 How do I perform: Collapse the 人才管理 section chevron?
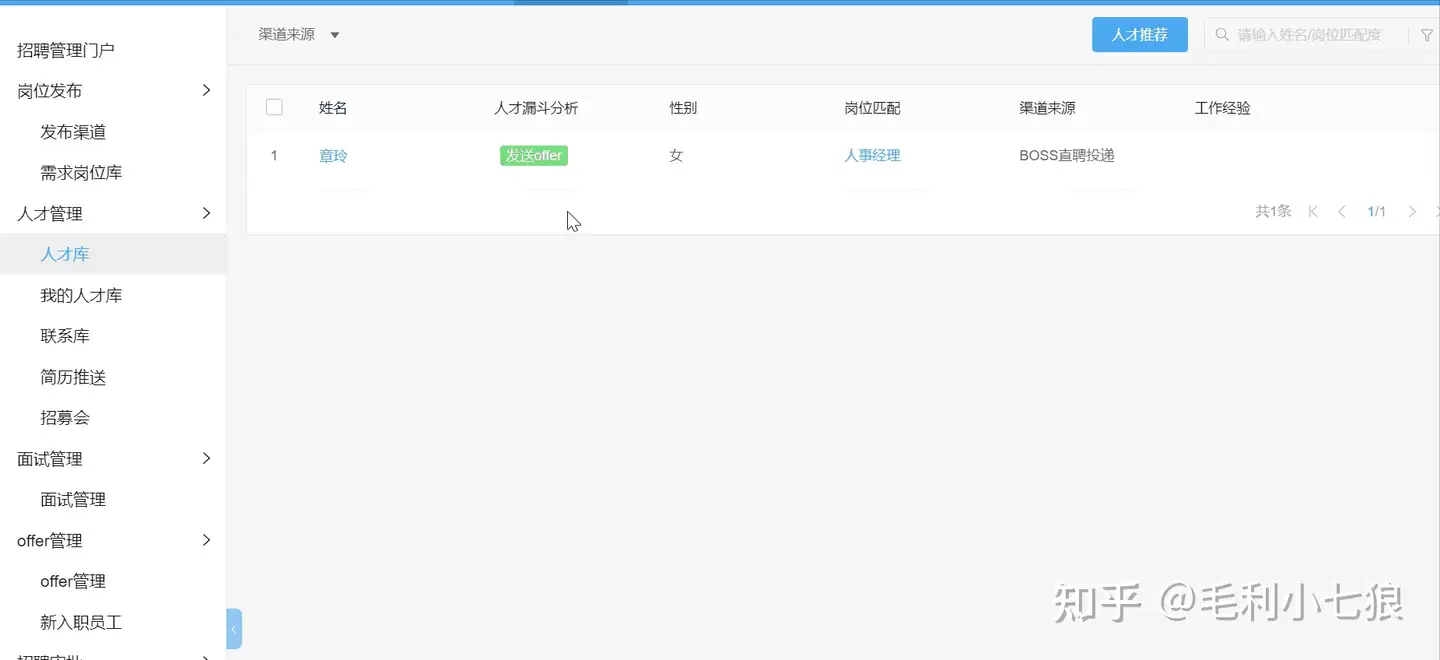206,213
